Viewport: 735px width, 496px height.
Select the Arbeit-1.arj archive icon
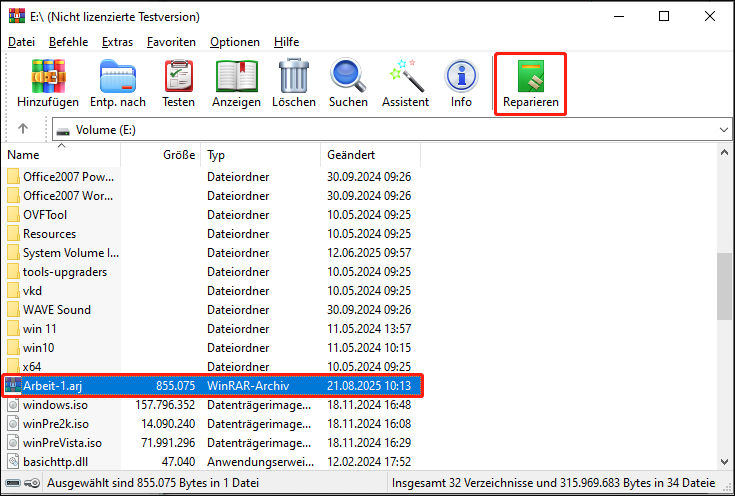(x=13, y=385)
